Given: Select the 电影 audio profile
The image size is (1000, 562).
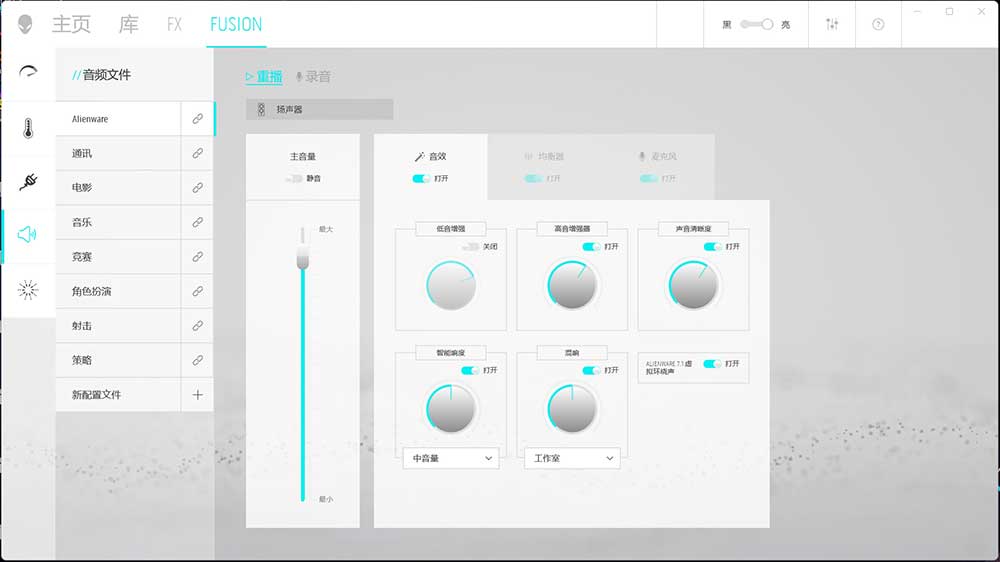Looking at the screenshot, I should 118,188.
